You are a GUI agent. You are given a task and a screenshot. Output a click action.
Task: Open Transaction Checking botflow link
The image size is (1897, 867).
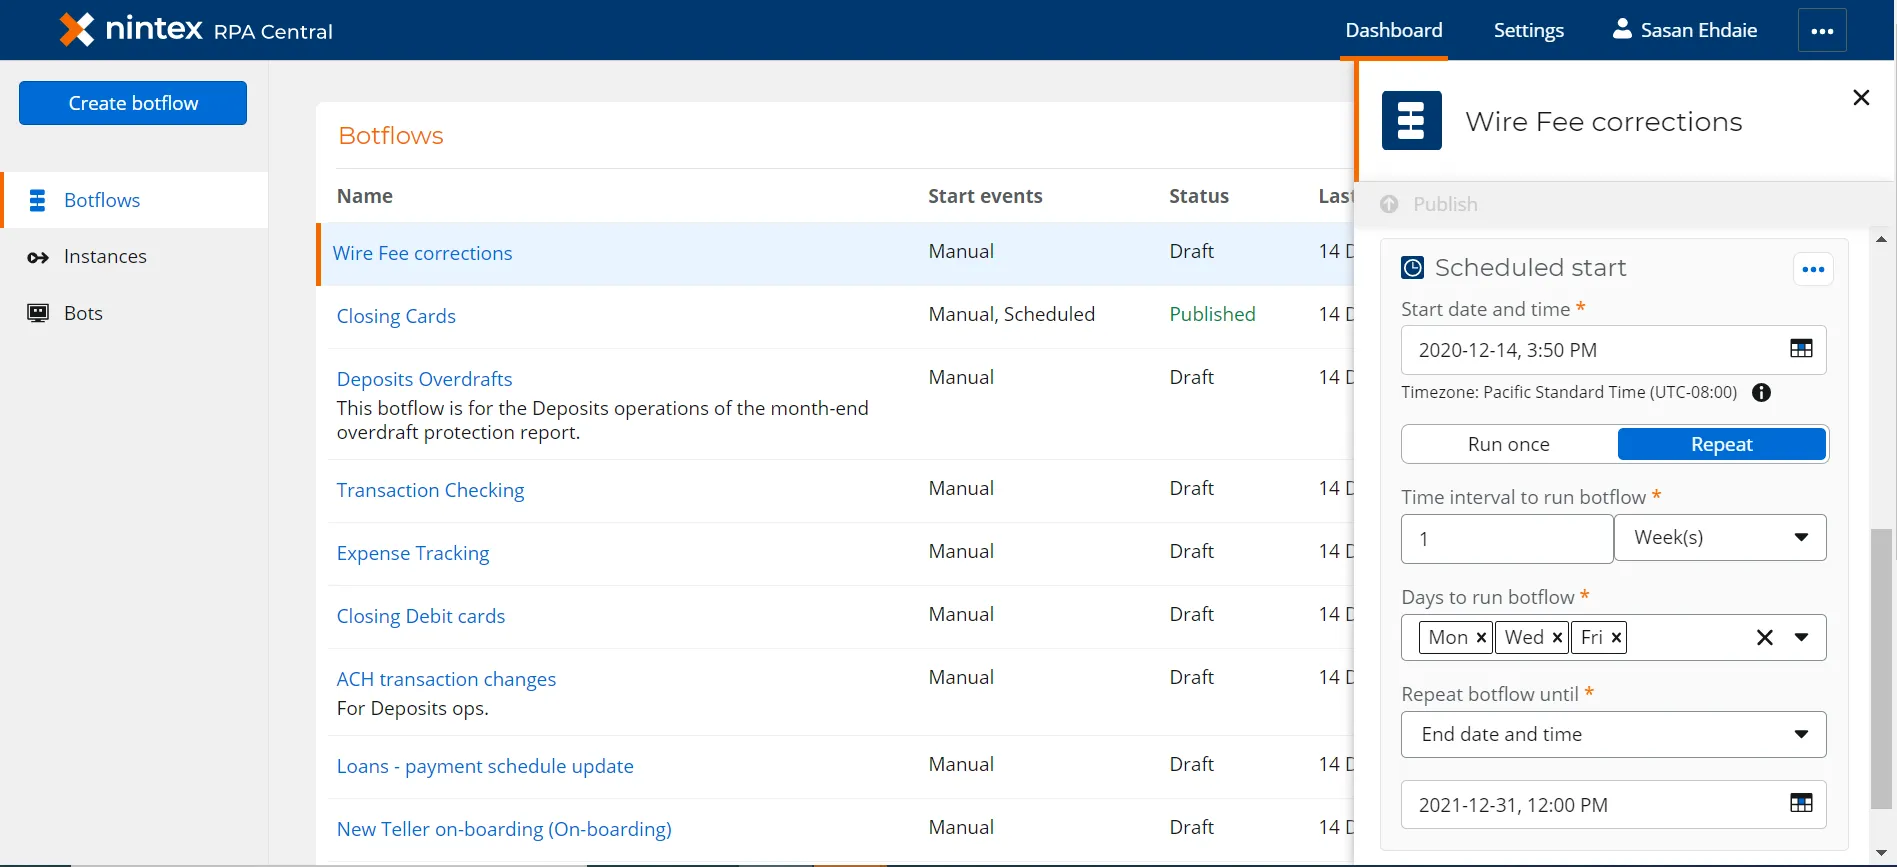430,490
